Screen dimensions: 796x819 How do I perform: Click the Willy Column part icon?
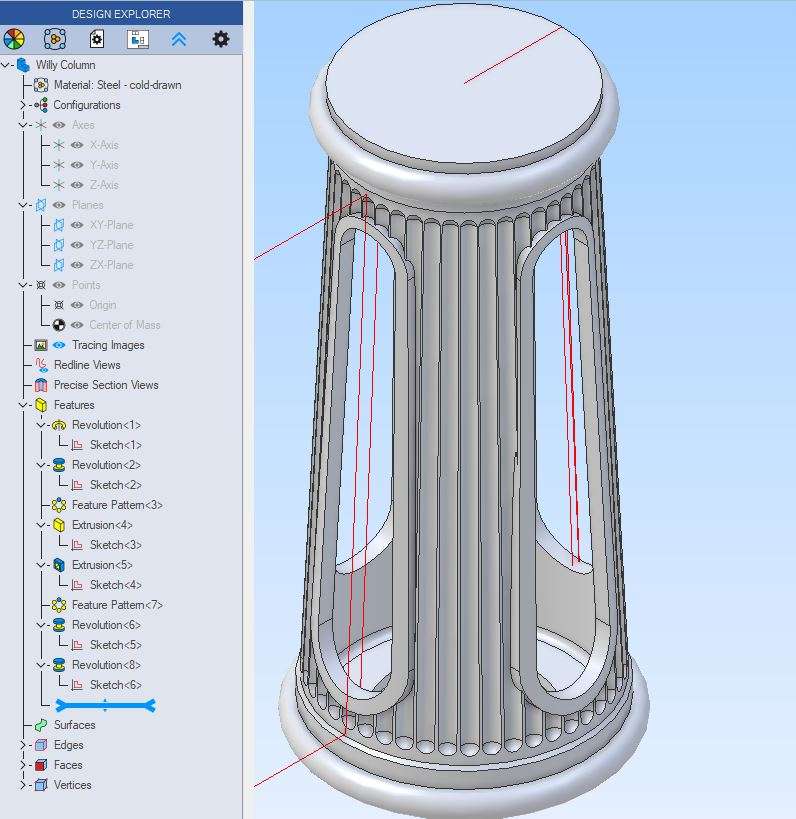coord(23,65)
